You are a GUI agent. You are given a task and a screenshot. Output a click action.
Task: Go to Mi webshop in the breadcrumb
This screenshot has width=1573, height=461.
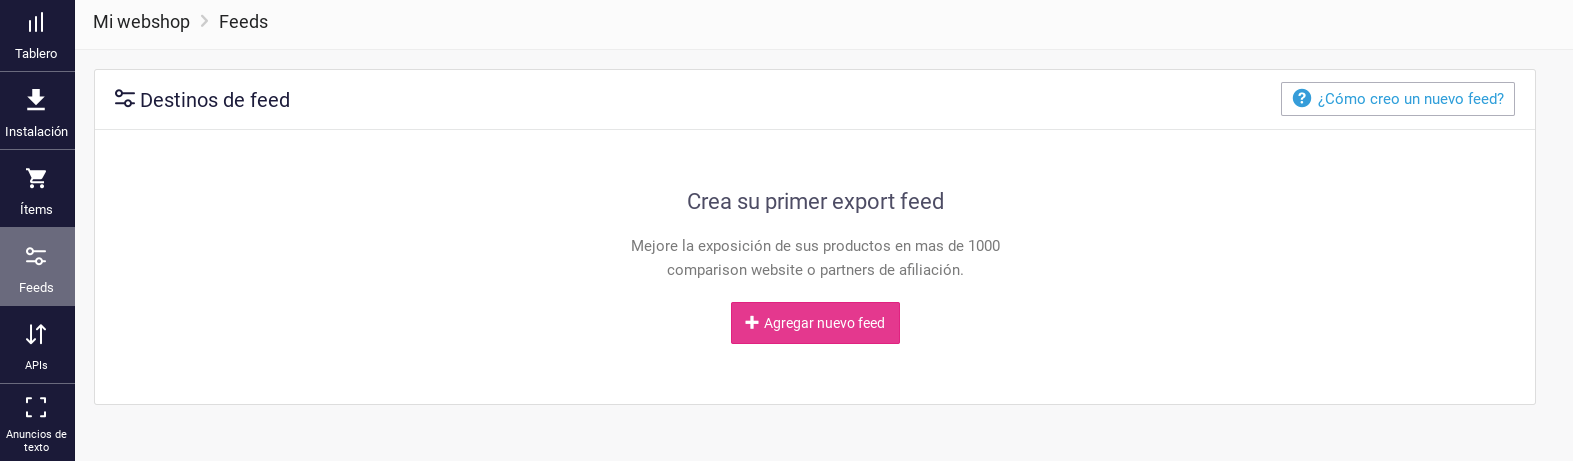click(141, 22)
